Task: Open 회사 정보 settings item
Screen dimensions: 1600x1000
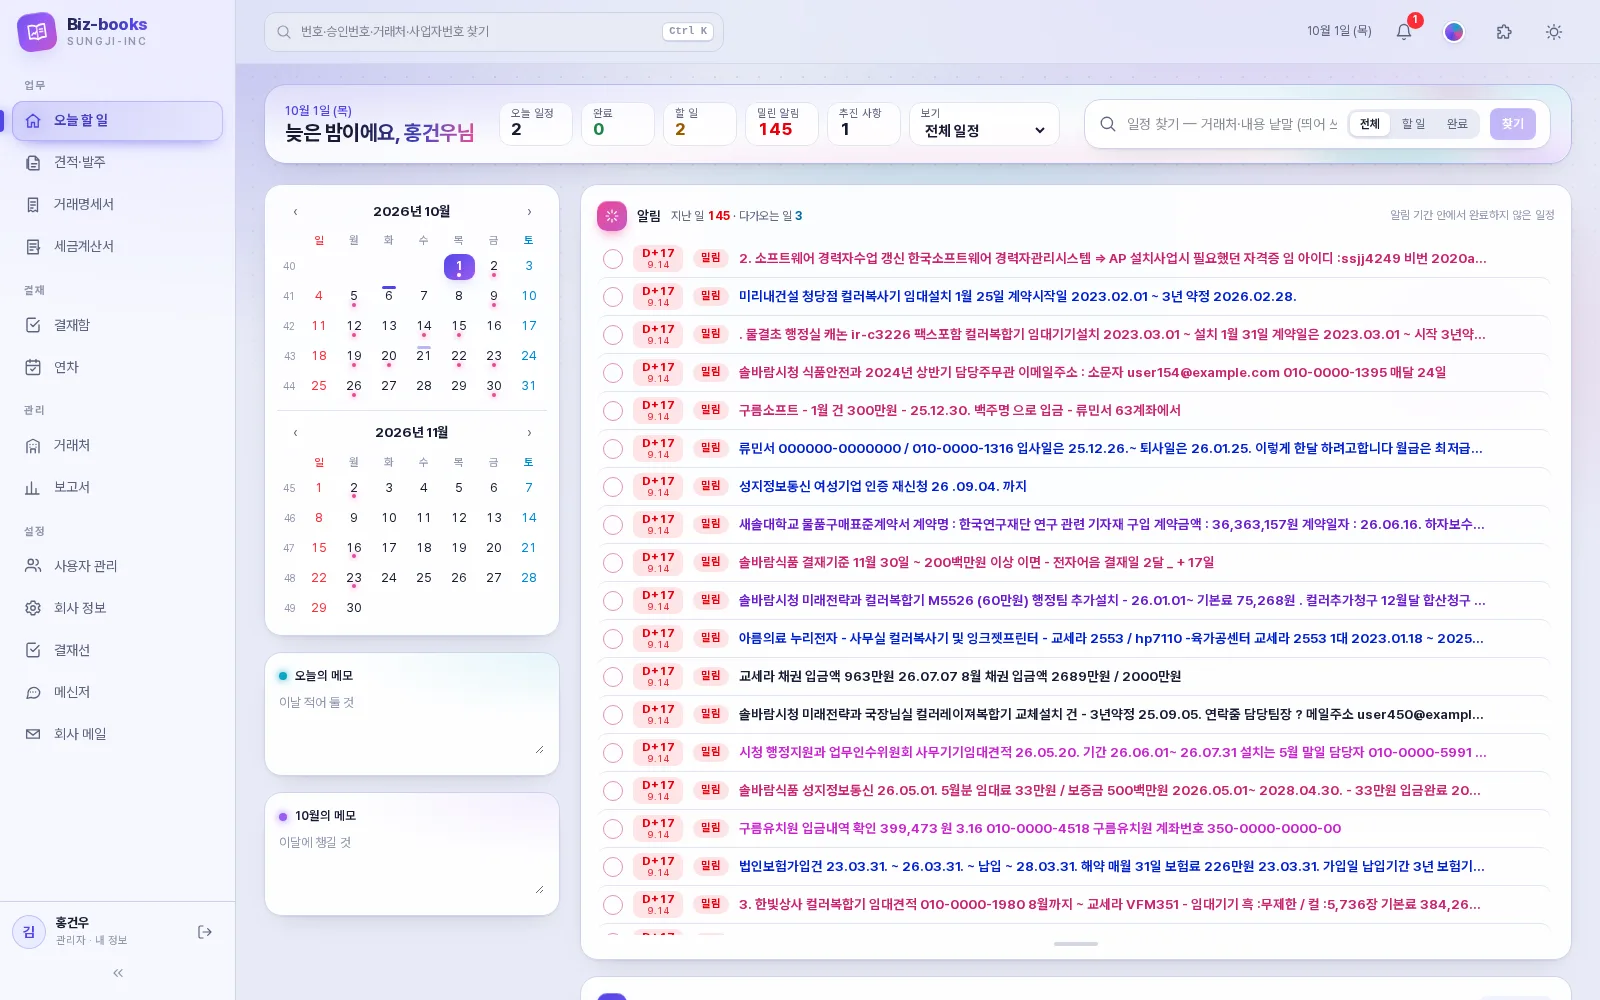Action: (117, 608)
